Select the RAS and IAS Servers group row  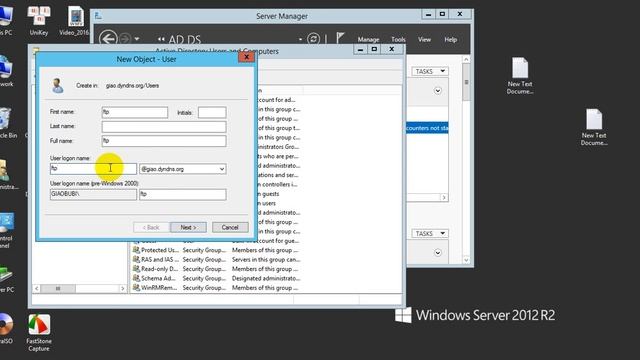[x=216, y=260]
